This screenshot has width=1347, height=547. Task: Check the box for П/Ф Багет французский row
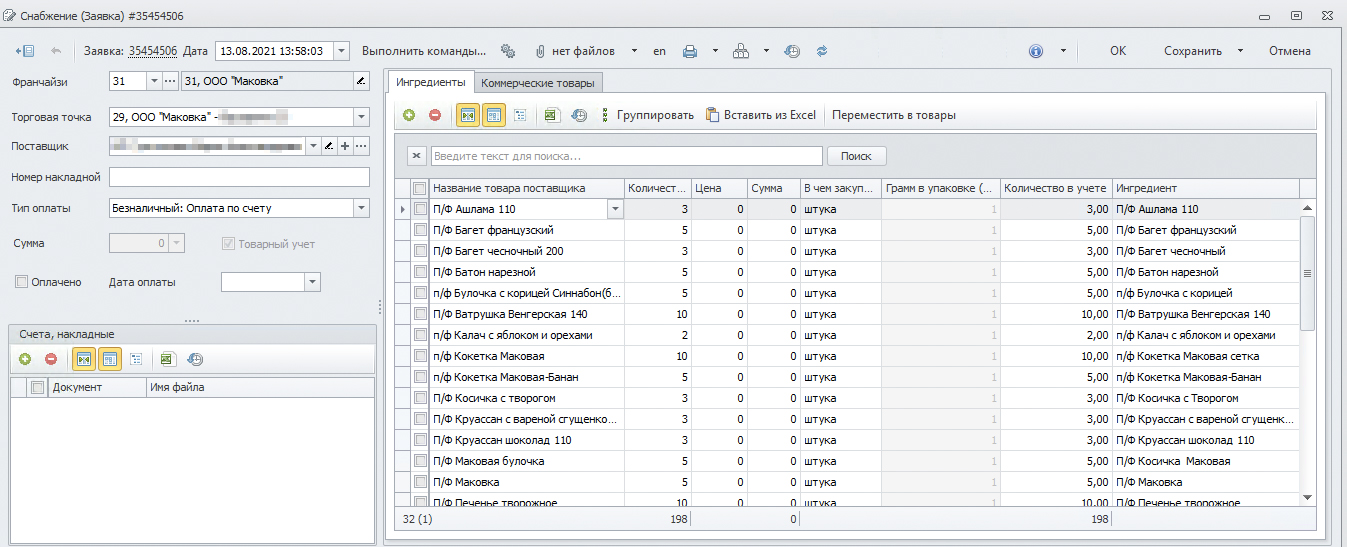click(420, 230)
